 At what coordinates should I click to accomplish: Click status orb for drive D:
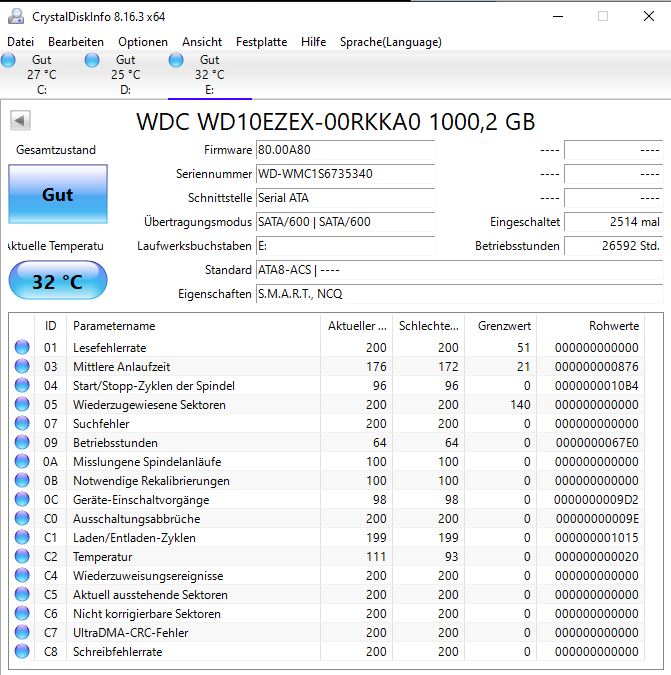click(x=92, y=60)
